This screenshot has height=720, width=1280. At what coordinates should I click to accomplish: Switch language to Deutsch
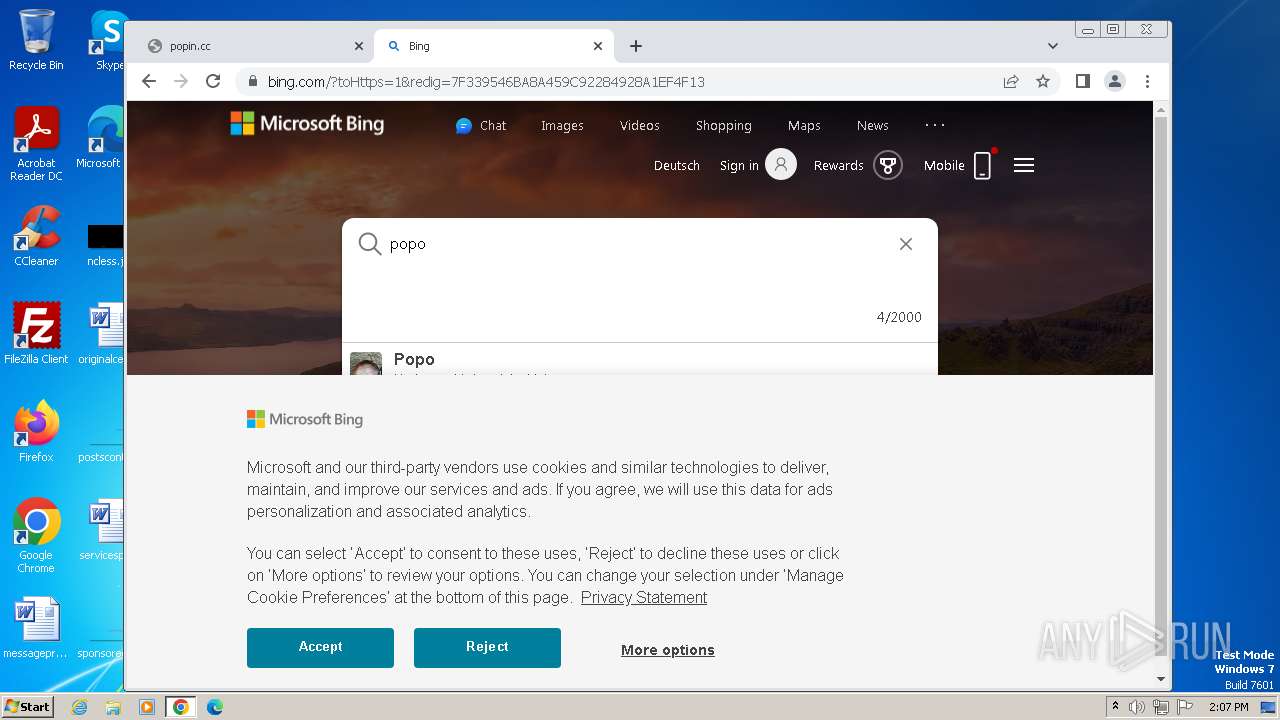[x=677, y=166]
